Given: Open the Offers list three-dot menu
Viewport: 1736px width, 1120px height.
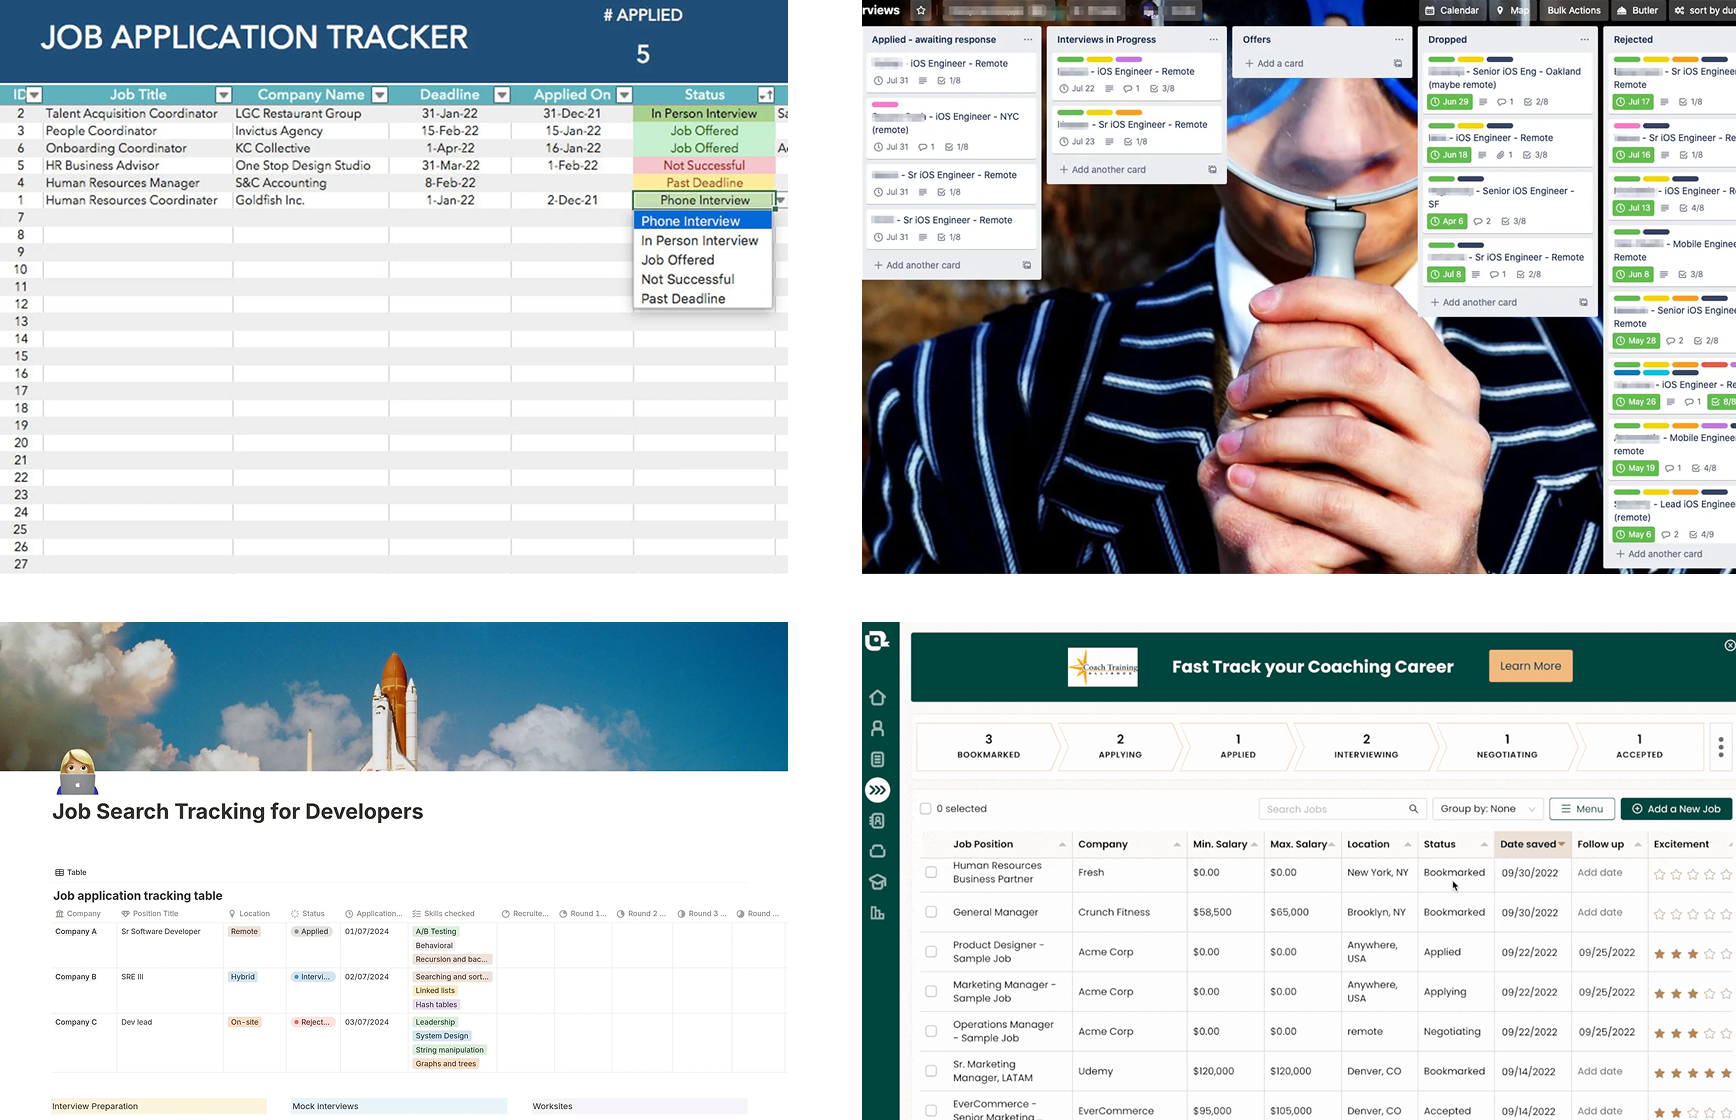Looking at the screenshot, I should [1398, 40].
